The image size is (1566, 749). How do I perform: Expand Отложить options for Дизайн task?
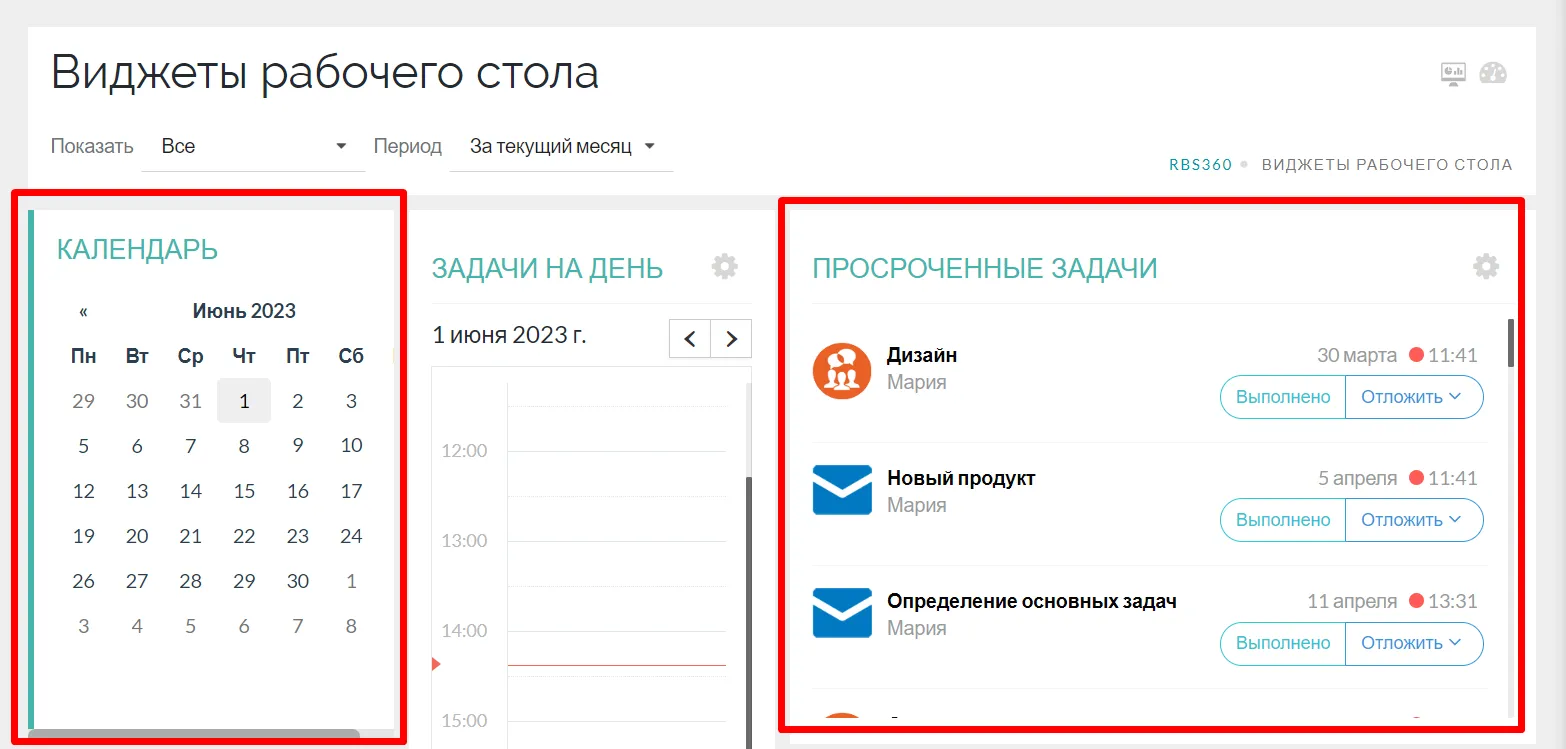pyautogui.click(x=1412, y=397)
